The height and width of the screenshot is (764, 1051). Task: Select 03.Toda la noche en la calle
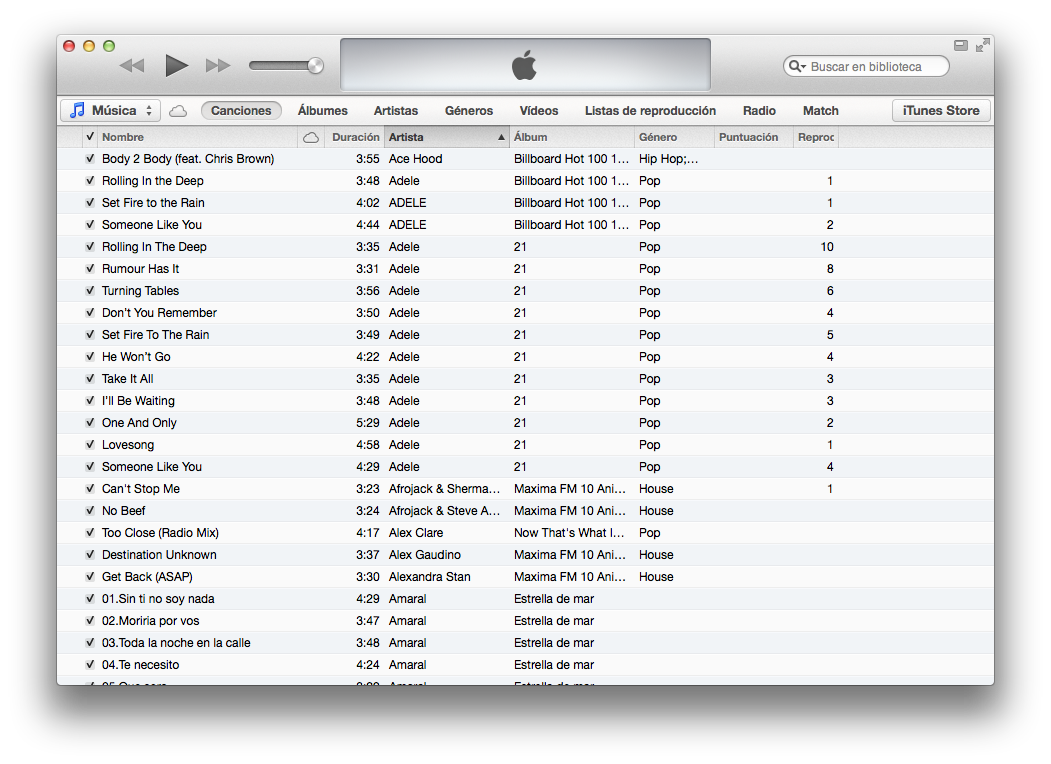[x=176, y=643]
